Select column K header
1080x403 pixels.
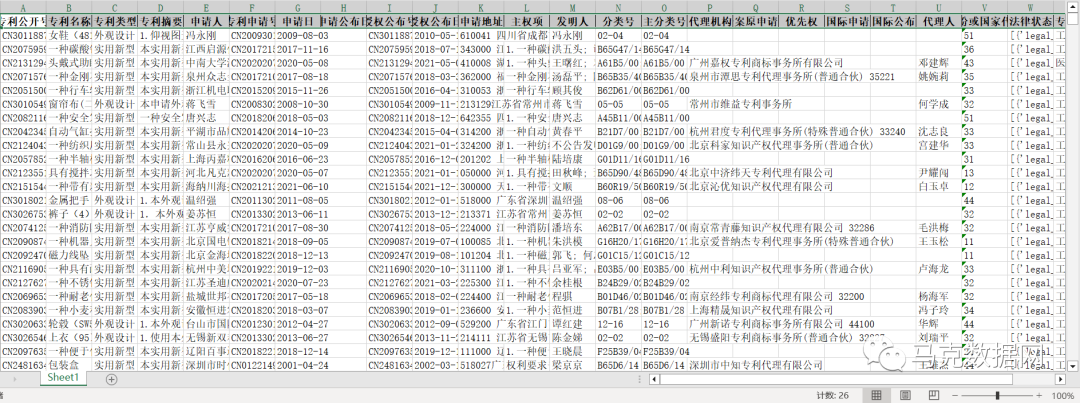click(x=481, y=8)
